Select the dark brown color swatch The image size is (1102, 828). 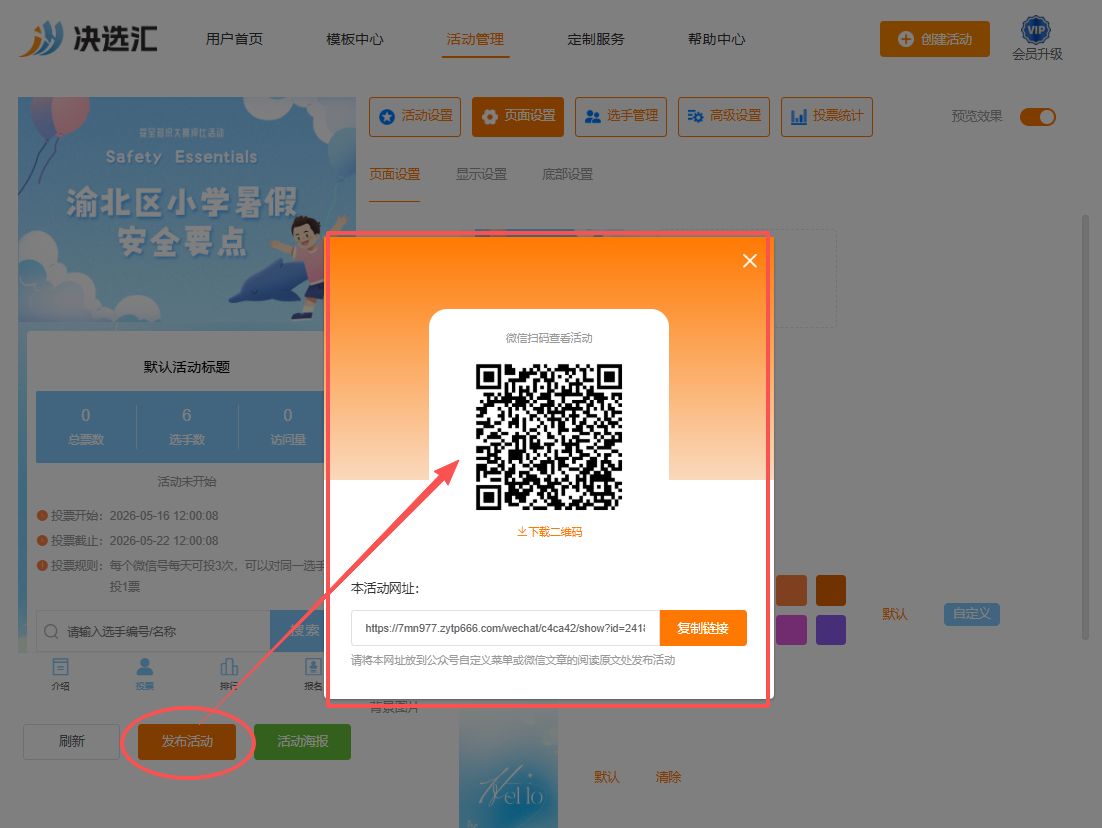[x=831, y=590]
